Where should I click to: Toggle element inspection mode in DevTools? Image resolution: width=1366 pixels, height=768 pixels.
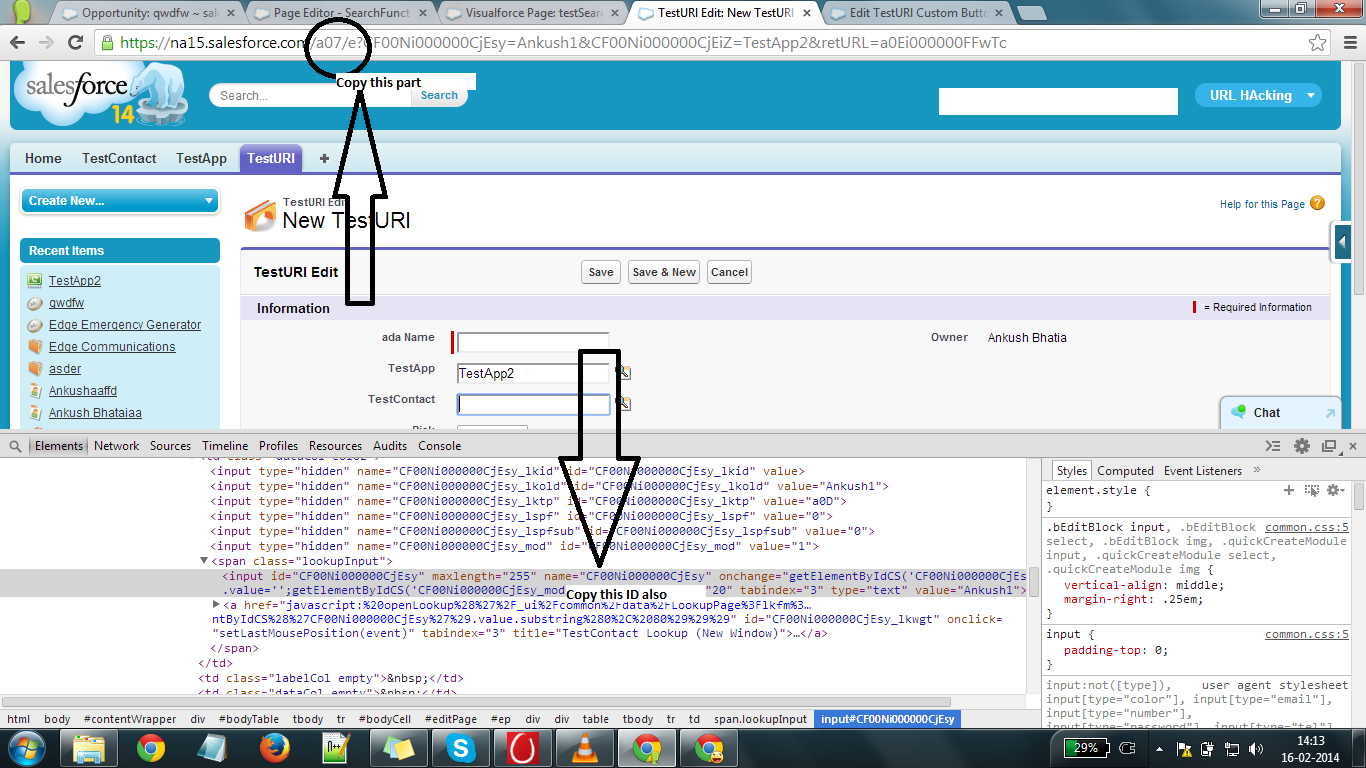click(13, 446)
